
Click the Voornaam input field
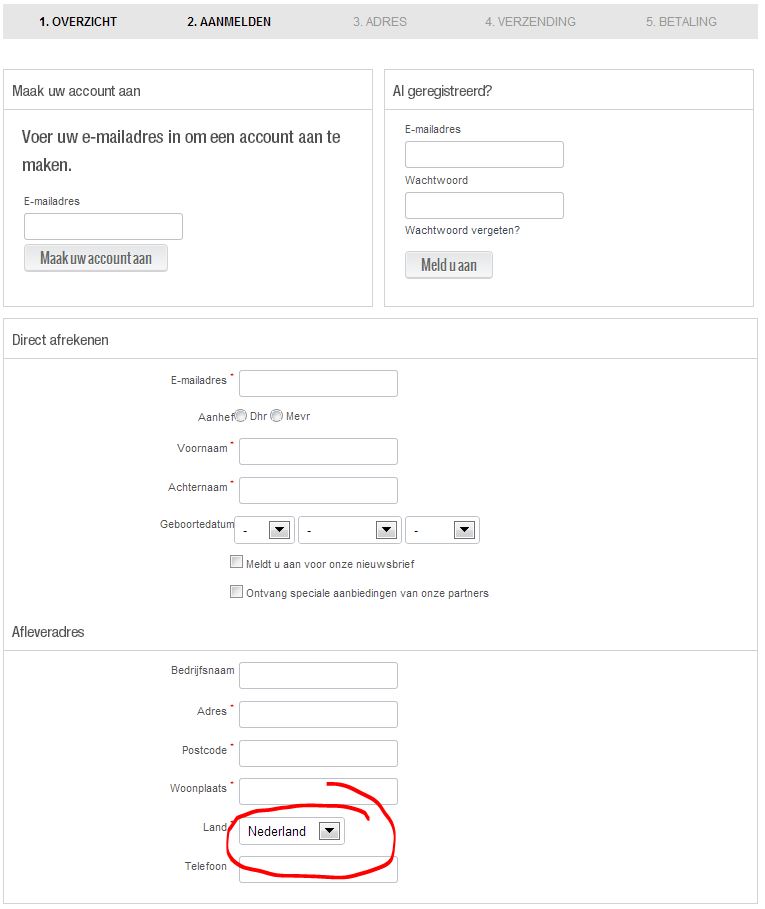(x=318, y=451)
